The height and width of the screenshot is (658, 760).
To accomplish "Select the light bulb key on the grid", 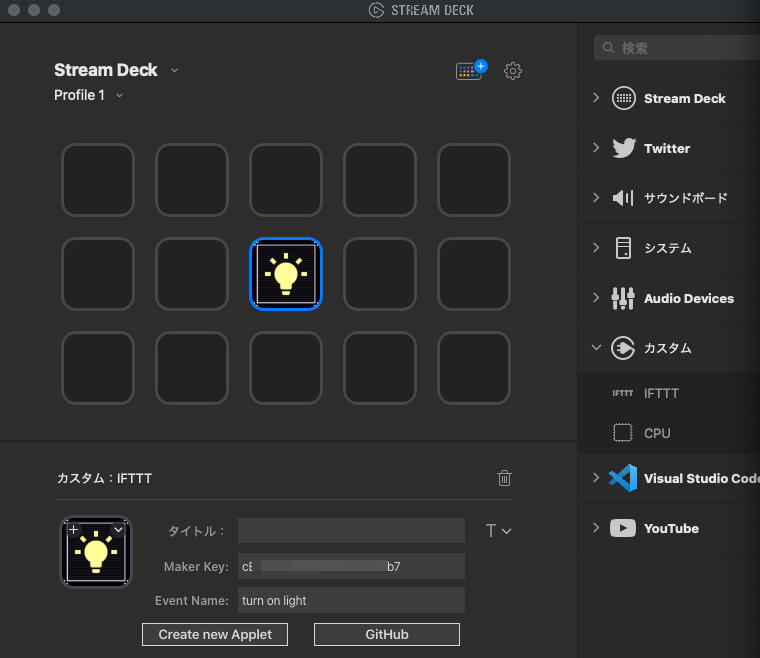I will [x=286, y=274].
